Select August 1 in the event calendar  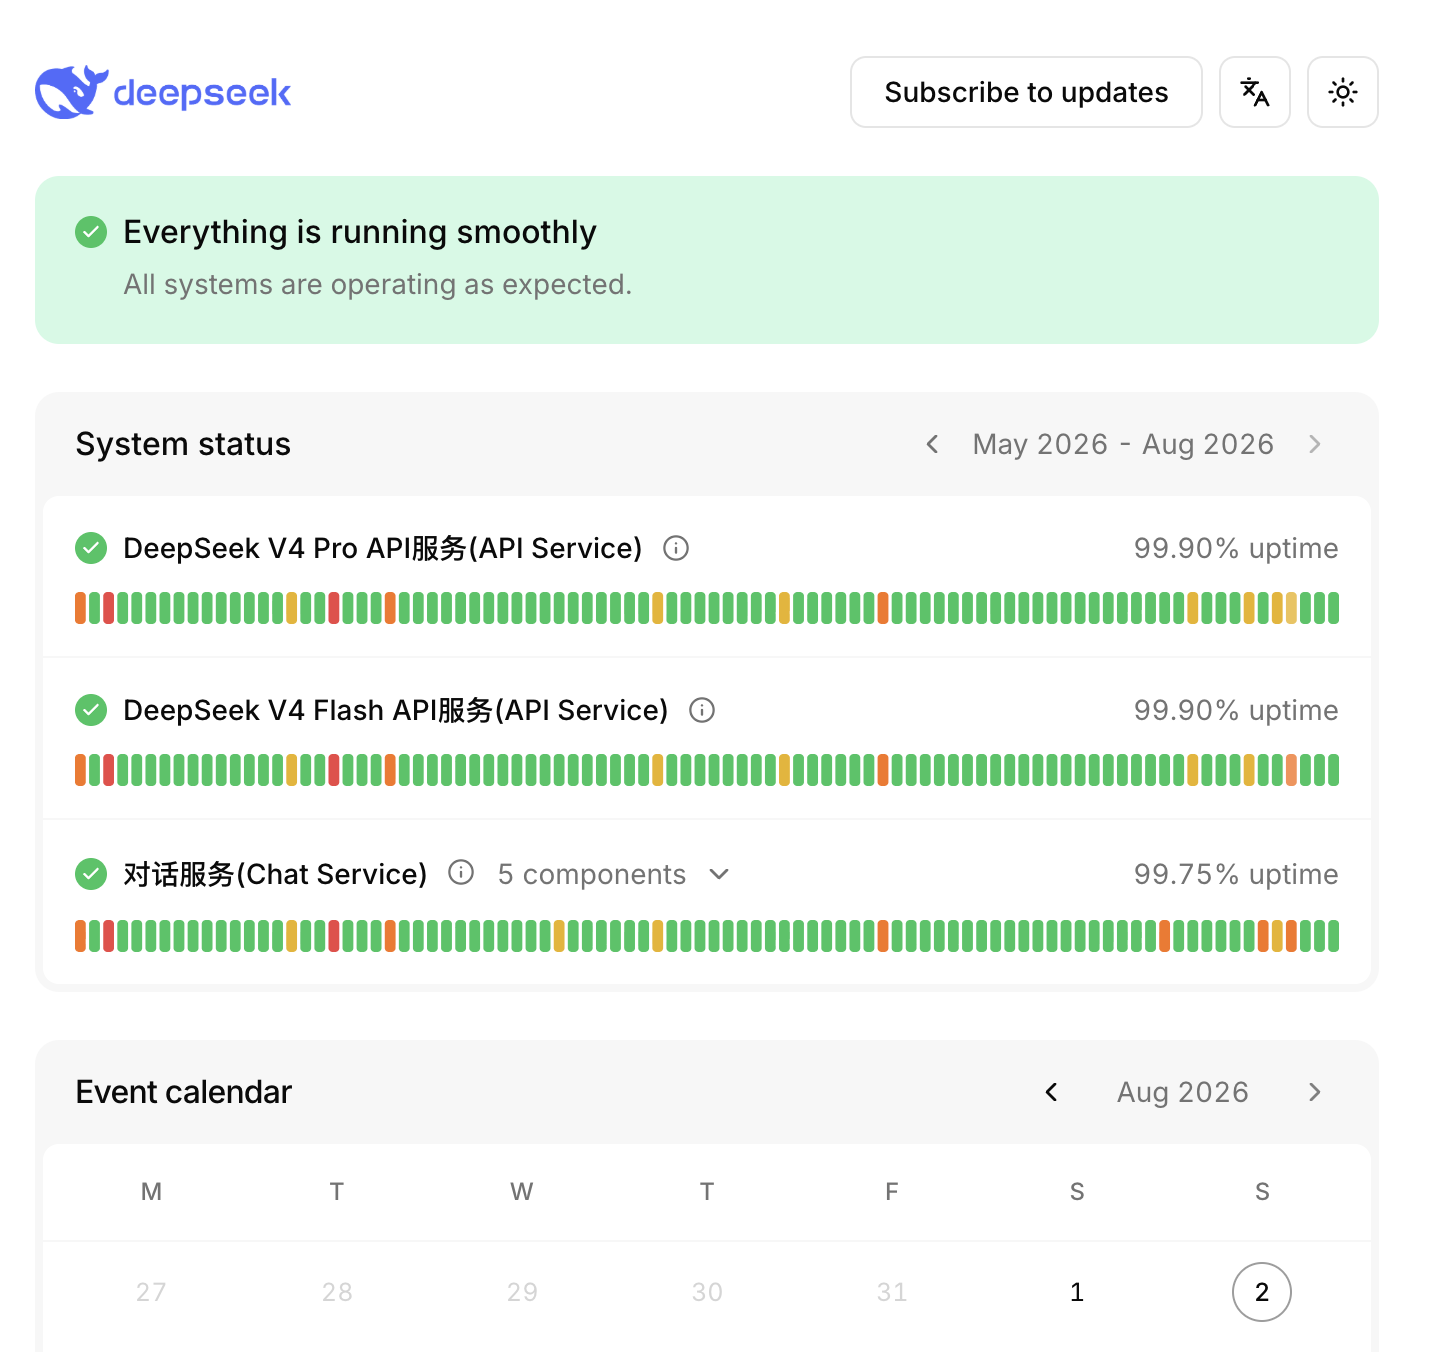pos(1077,1292)
